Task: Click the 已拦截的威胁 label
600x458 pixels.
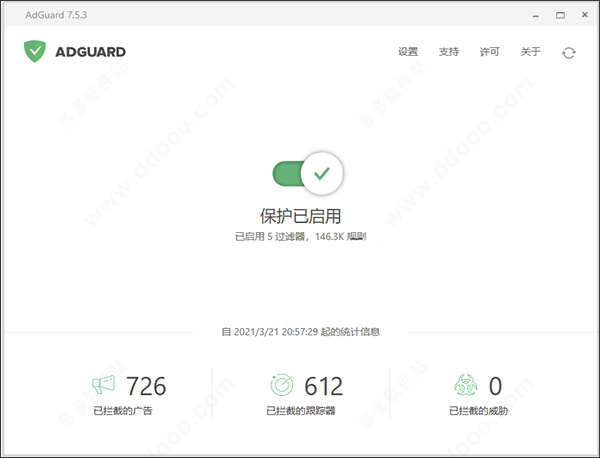Action: pos(479,411)
